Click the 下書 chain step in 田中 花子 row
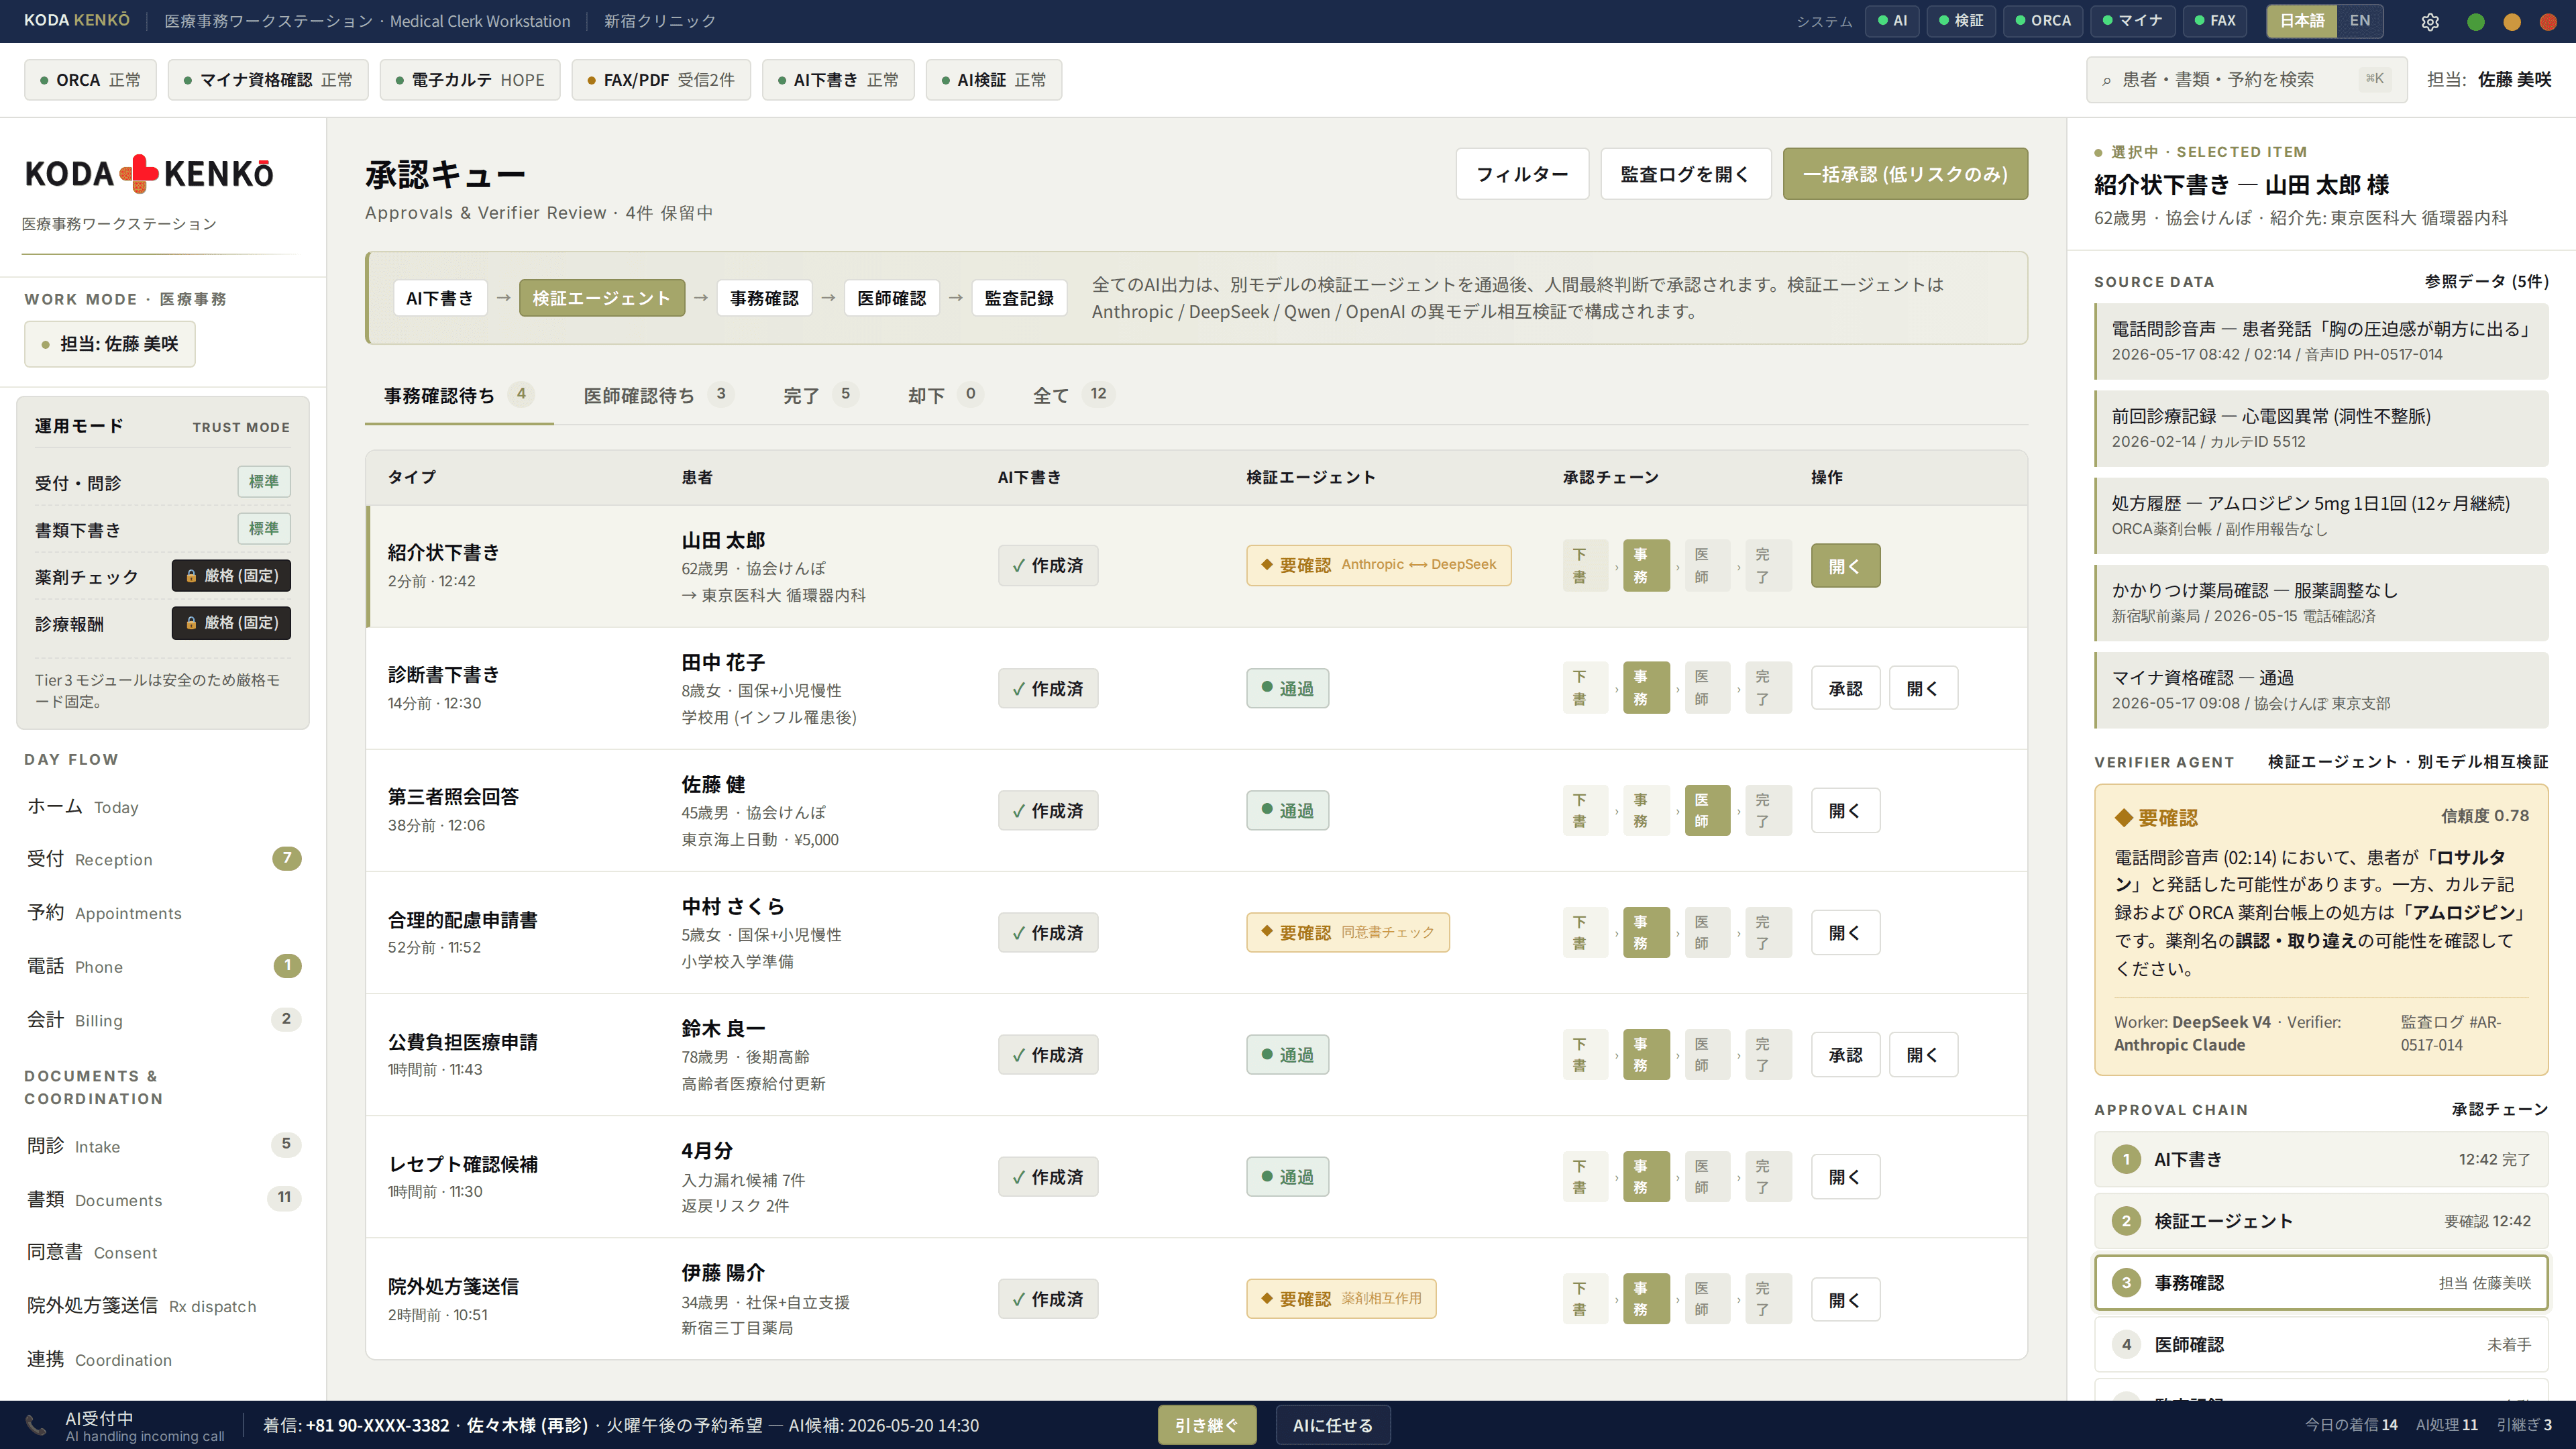 click(1585, 688)
